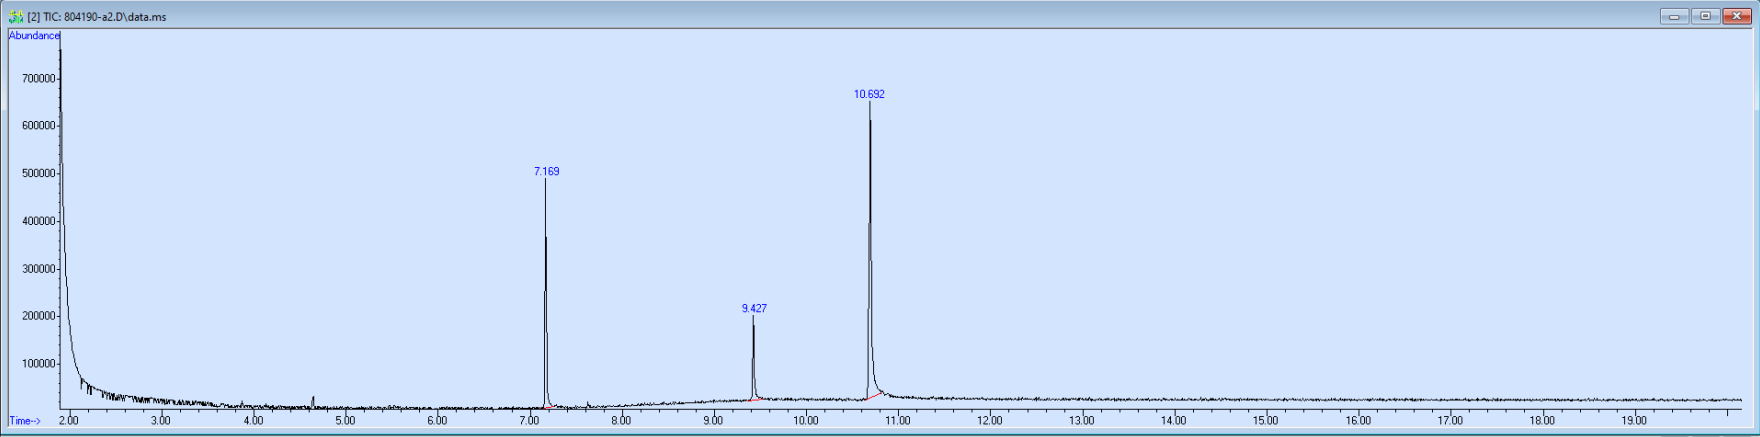
Task: Click the 19.00 time axis label
Action: (1634, 421)
